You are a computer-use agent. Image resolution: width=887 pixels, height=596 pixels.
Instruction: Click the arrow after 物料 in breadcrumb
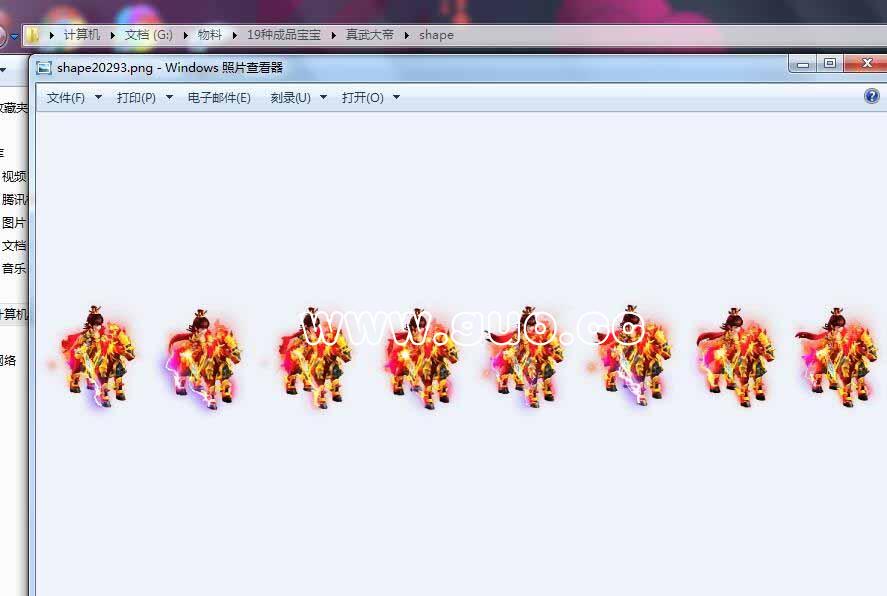coord(235,35)
